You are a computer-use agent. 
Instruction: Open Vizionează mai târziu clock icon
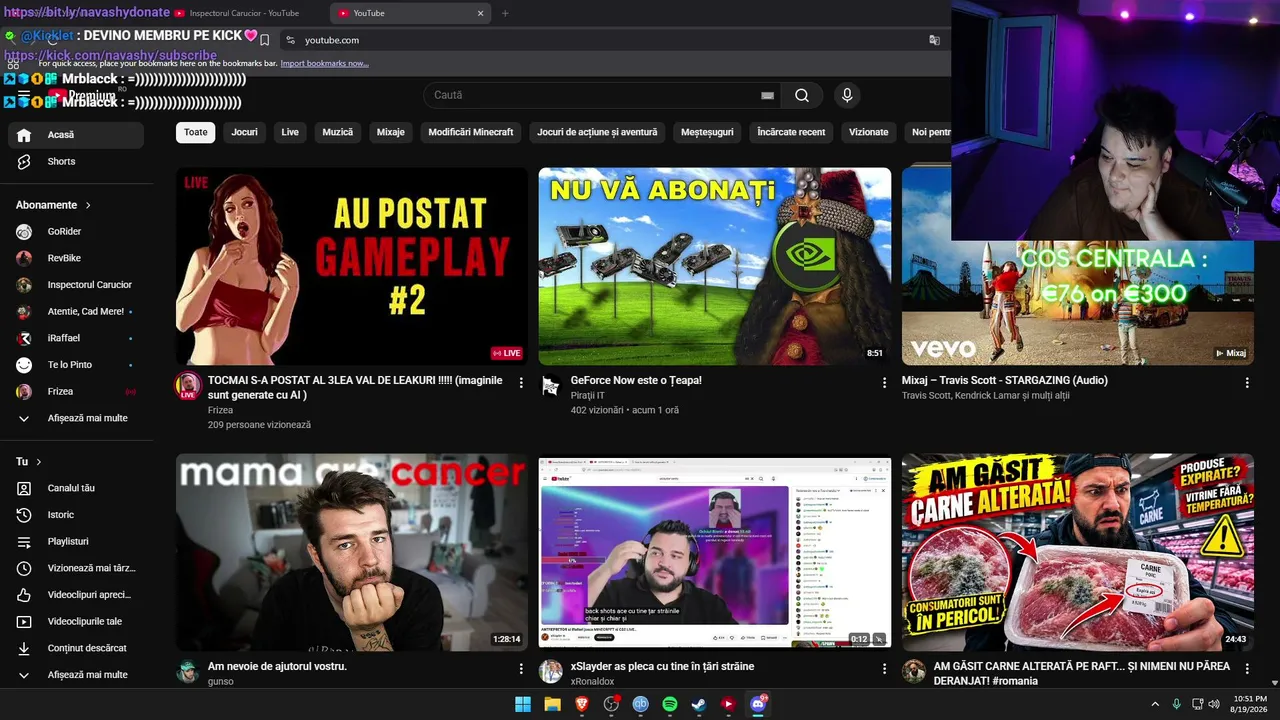pyautogui.click(x=24, y=568)
